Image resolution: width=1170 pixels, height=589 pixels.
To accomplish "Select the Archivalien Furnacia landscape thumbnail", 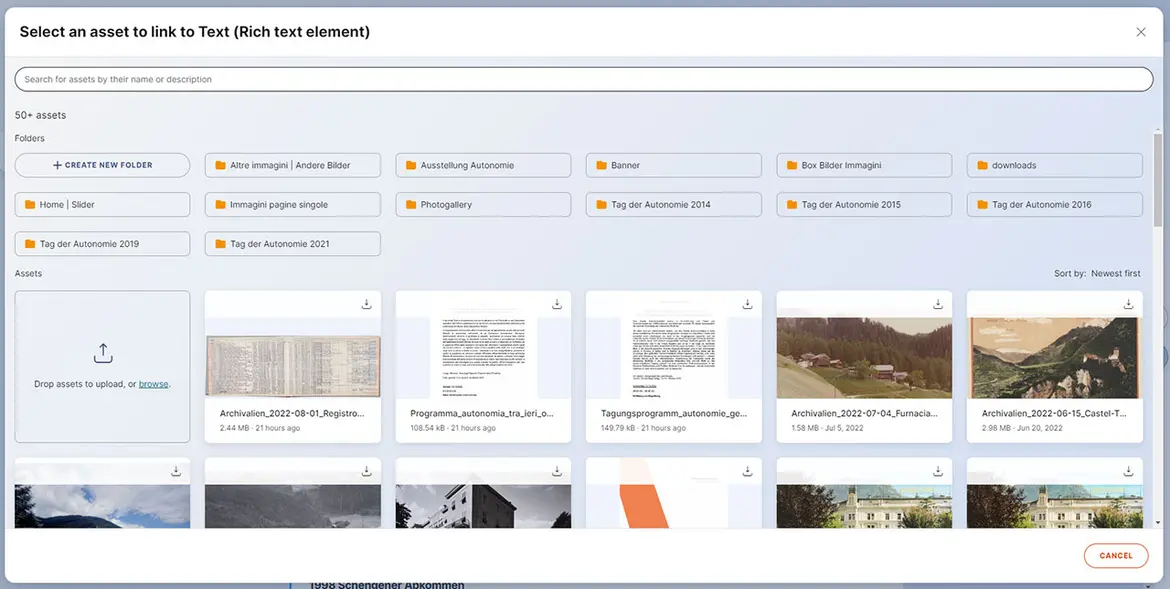I will [864, 358].
